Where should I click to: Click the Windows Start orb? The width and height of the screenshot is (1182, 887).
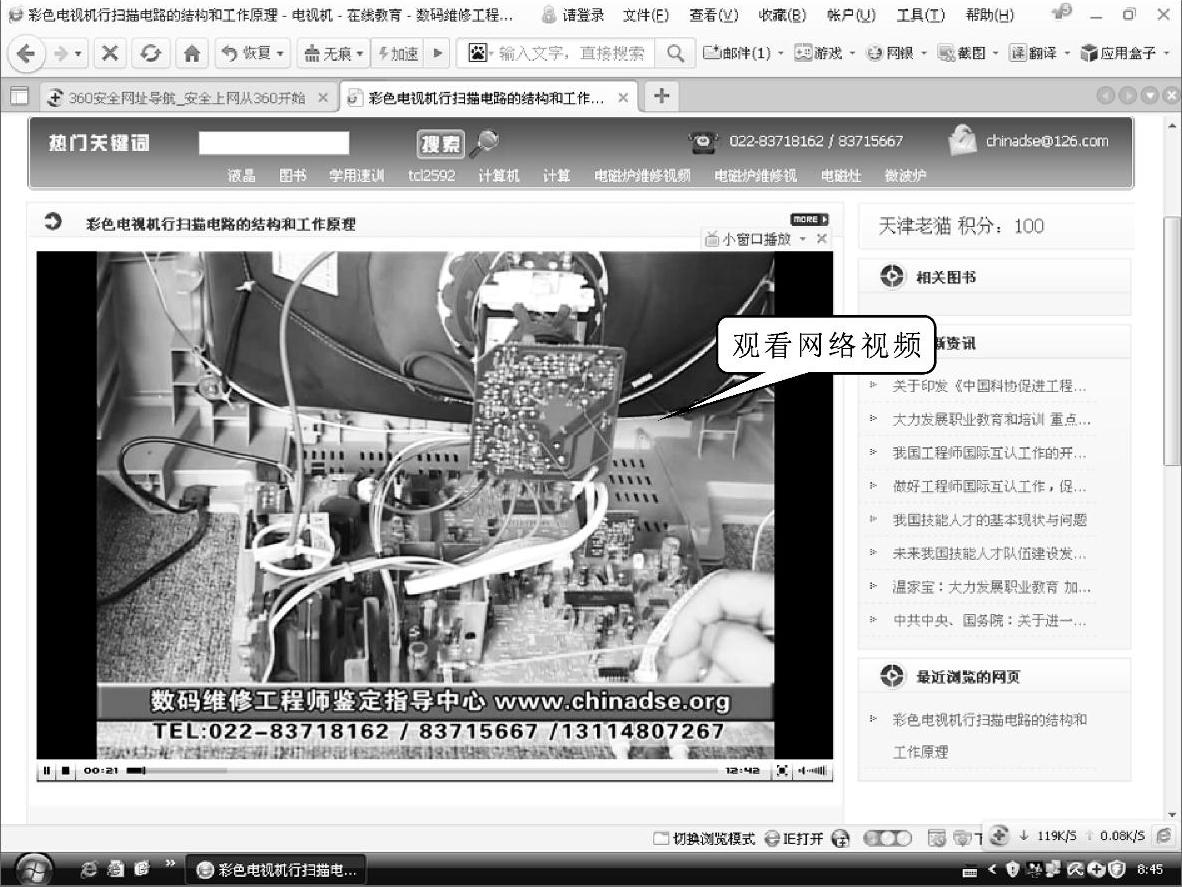coord(35,870)
